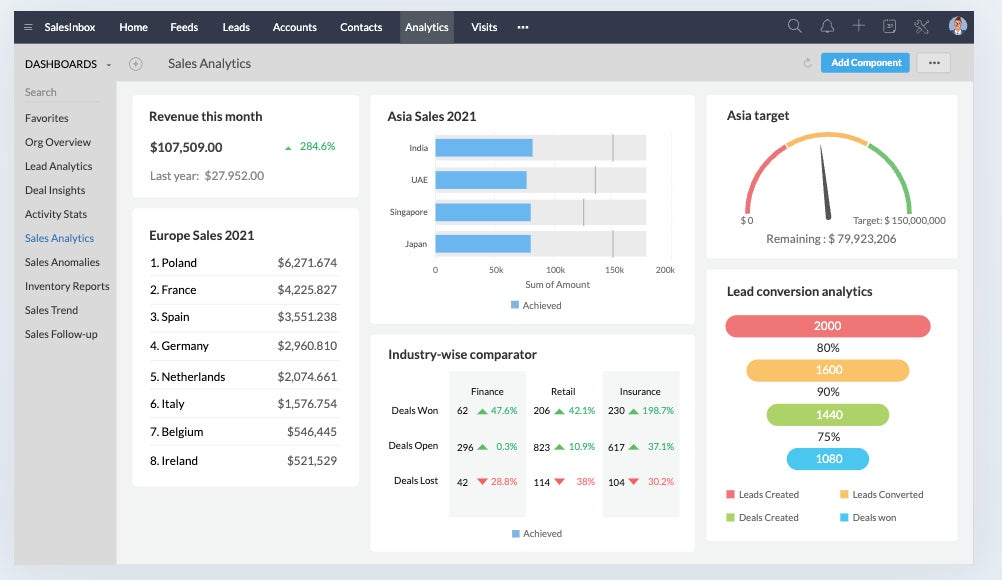
Task: Open the Feeds tab
Action: (184, 27)
